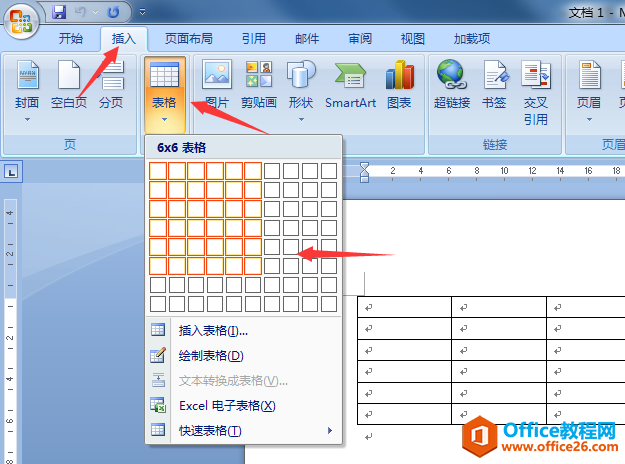Screen dimensions: 625x464
Task: Click the insert table menu icon
Action: pyautogui.click(x=158, y=330)
